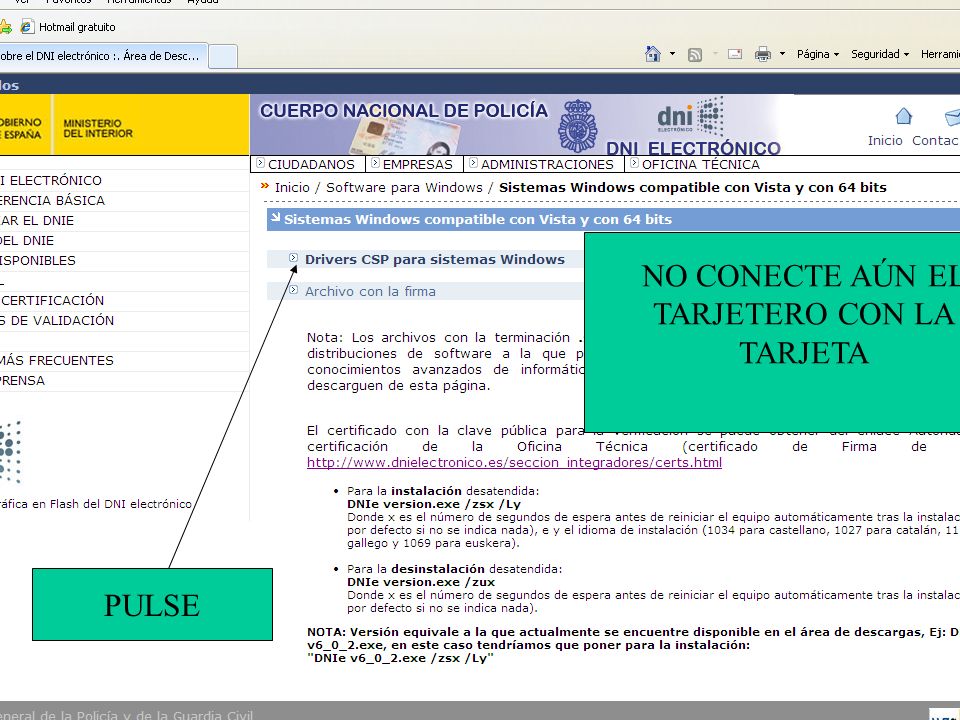Open the Página dropdown menu
Screen dimensions: 960x720
tap(818, 54)
